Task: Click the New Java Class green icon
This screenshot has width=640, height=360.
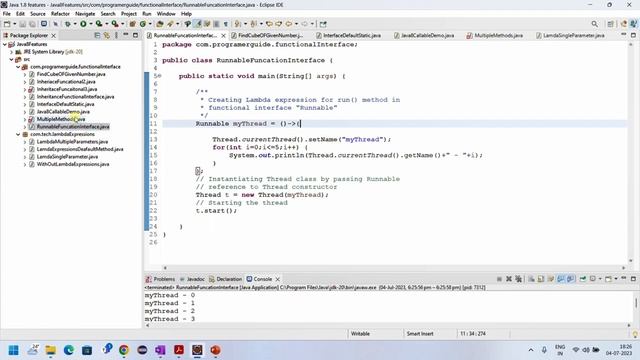Action: (142, 24)
